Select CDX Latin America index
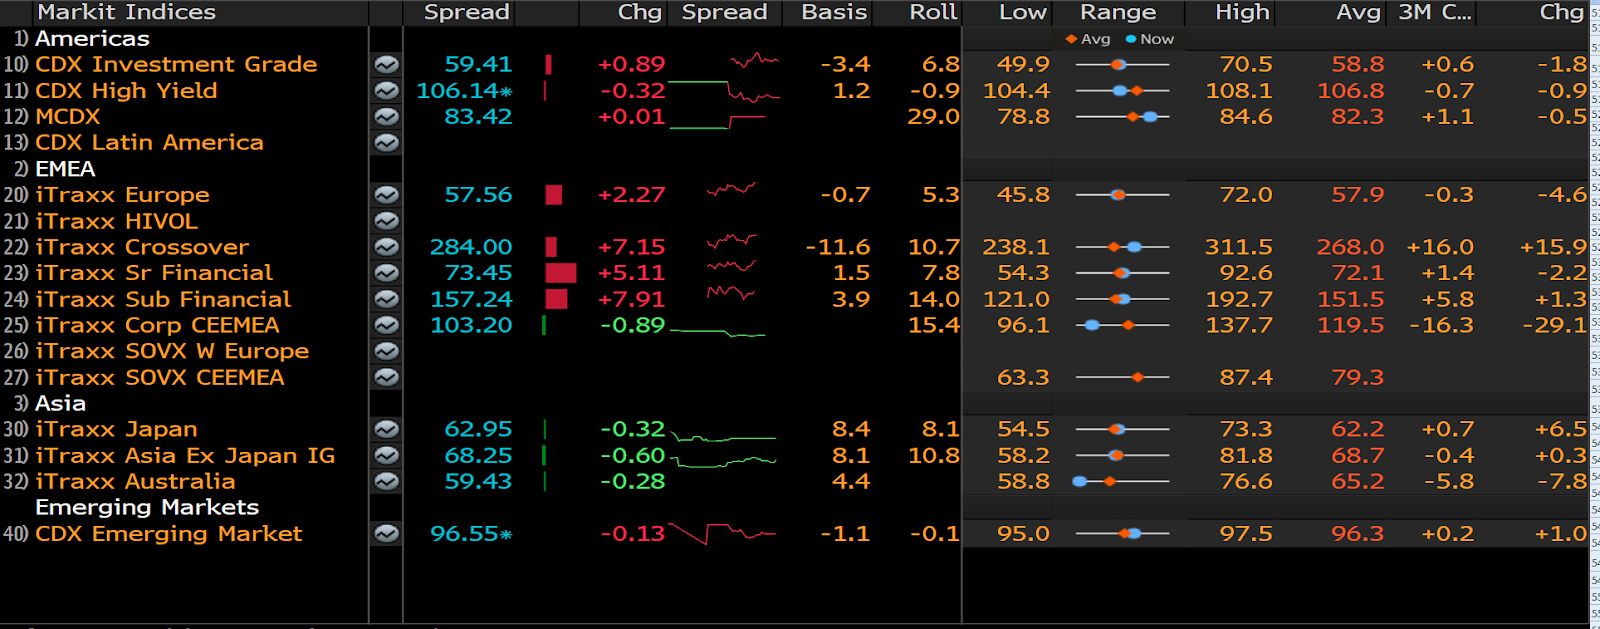The height and width of the screenshot is (629, 1600). click(149, 142)
